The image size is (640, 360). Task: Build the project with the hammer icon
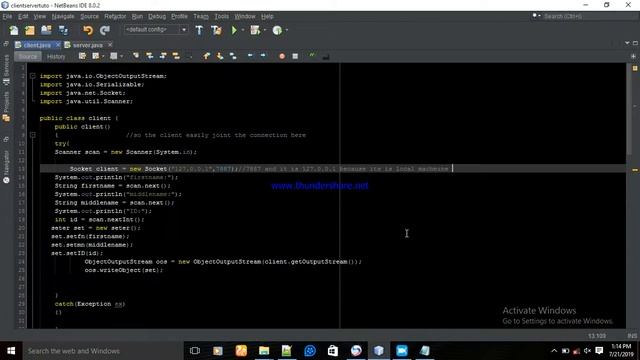point(199,30)
